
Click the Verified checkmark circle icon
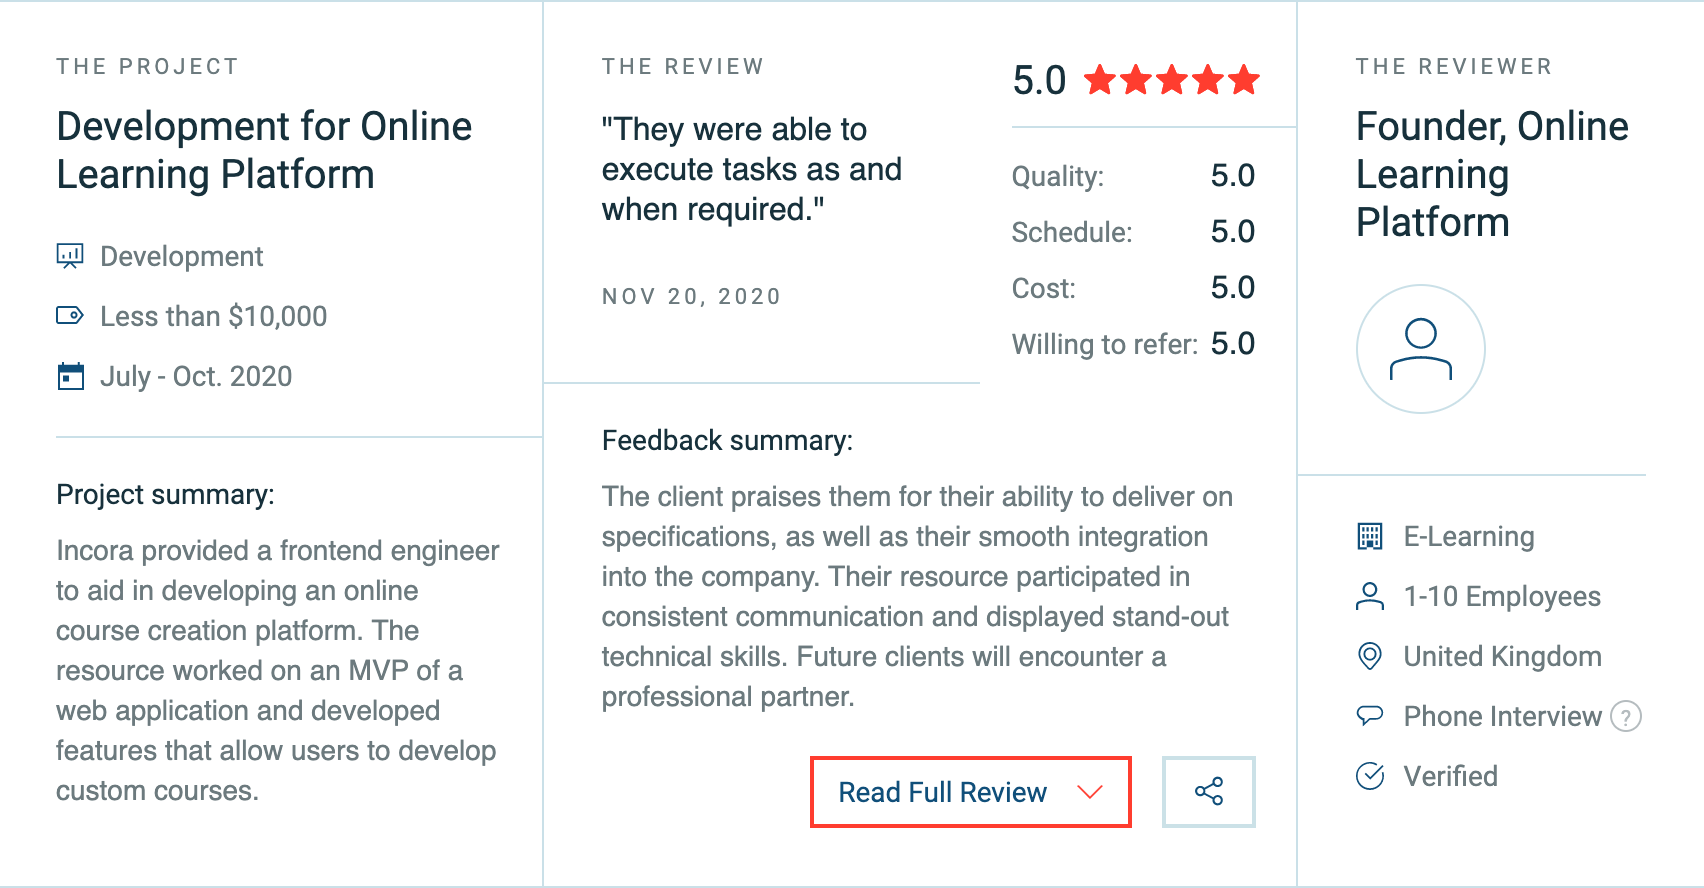point(1370,776)
